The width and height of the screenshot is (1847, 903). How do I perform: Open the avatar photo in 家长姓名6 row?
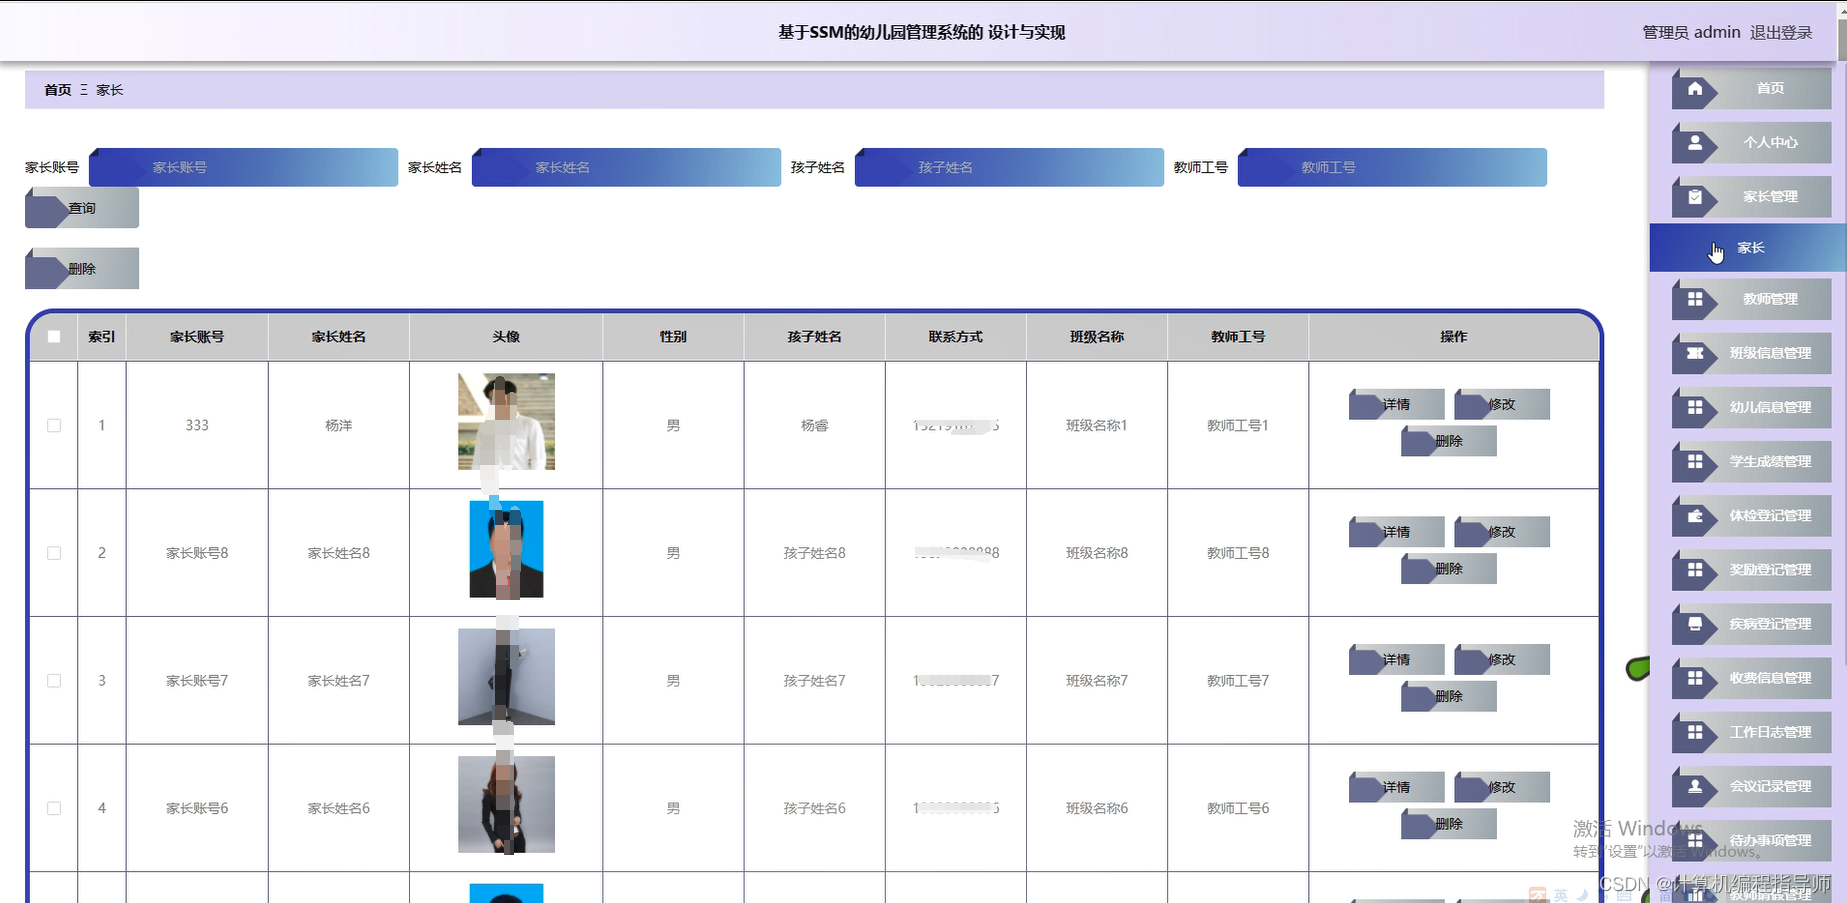tap(506, 805)
